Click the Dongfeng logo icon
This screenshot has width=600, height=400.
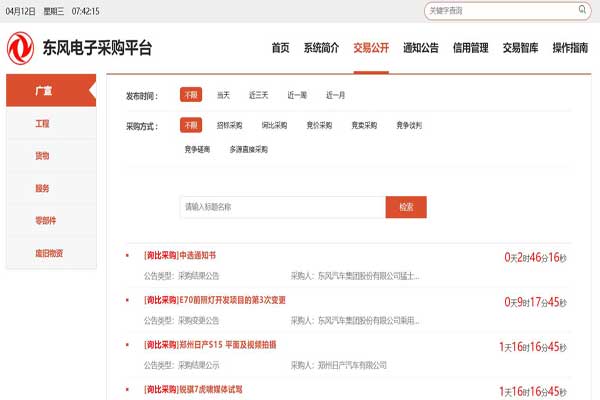coord(20,48)
